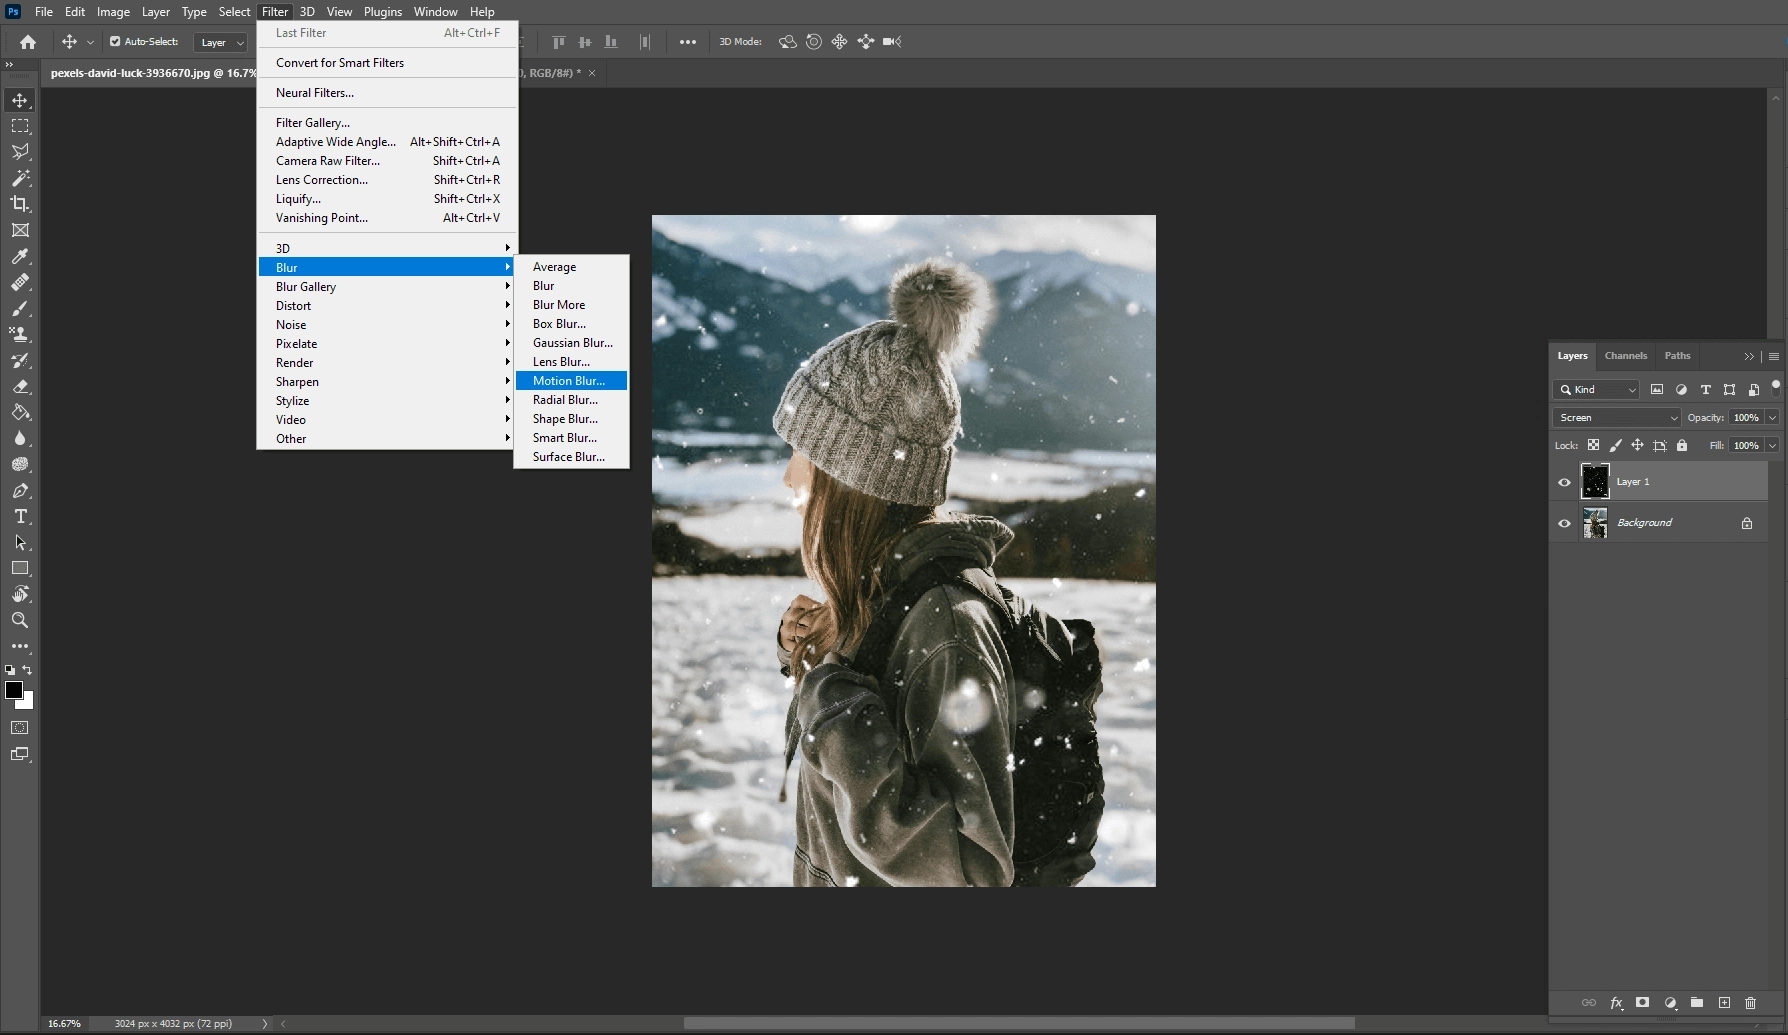Open the Opacity slider dropdown arrow

click(1772, 418)
